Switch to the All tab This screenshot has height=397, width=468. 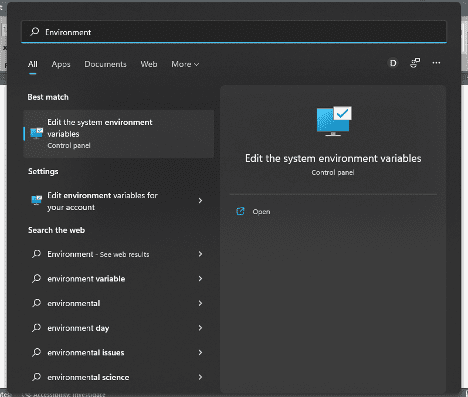33,64
